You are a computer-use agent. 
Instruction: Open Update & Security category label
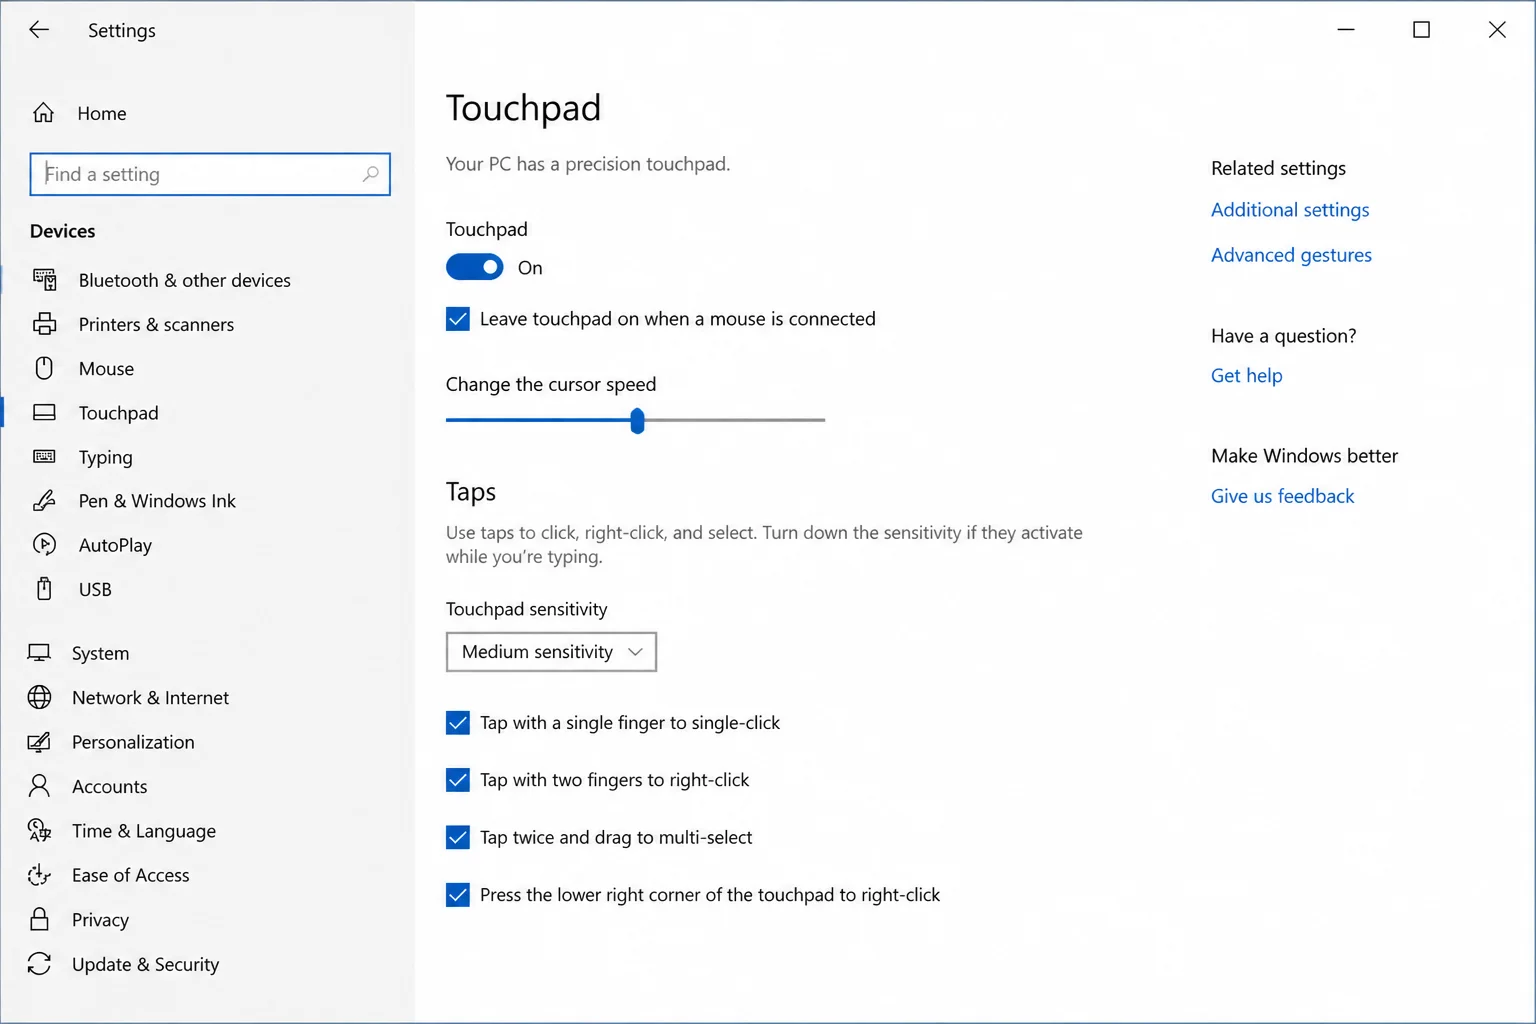(145, 964)
